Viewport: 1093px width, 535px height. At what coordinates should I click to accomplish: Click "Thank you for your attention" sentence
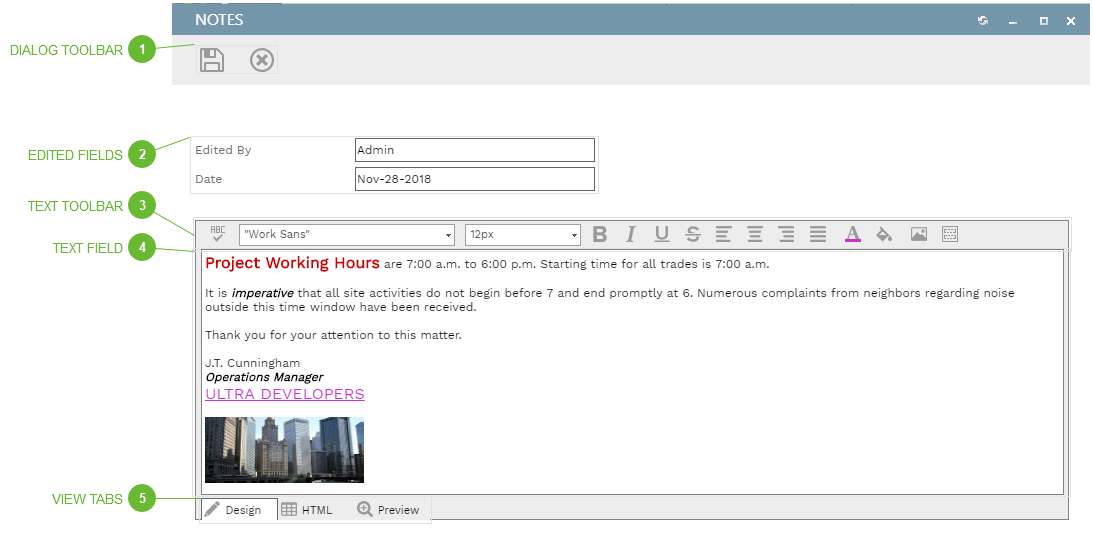click(x=333, y=335)
